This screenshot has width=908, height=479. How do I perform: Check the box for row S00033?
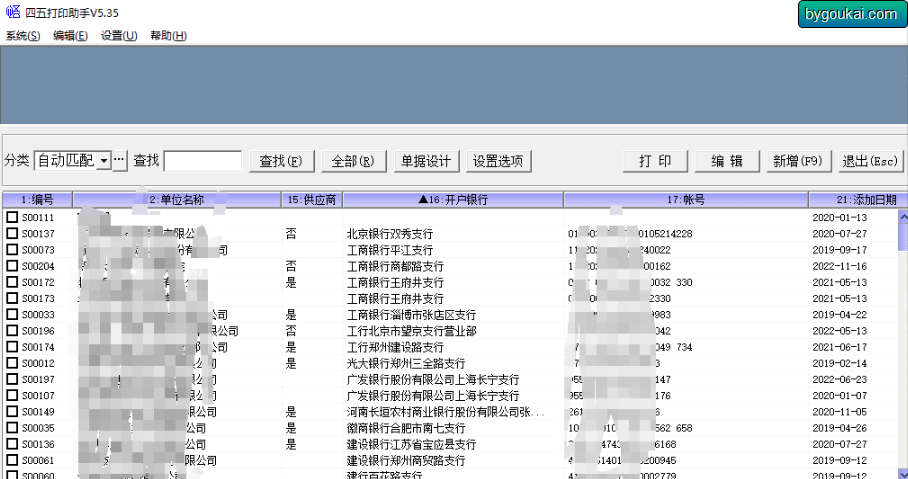click(x=12, y=315)
